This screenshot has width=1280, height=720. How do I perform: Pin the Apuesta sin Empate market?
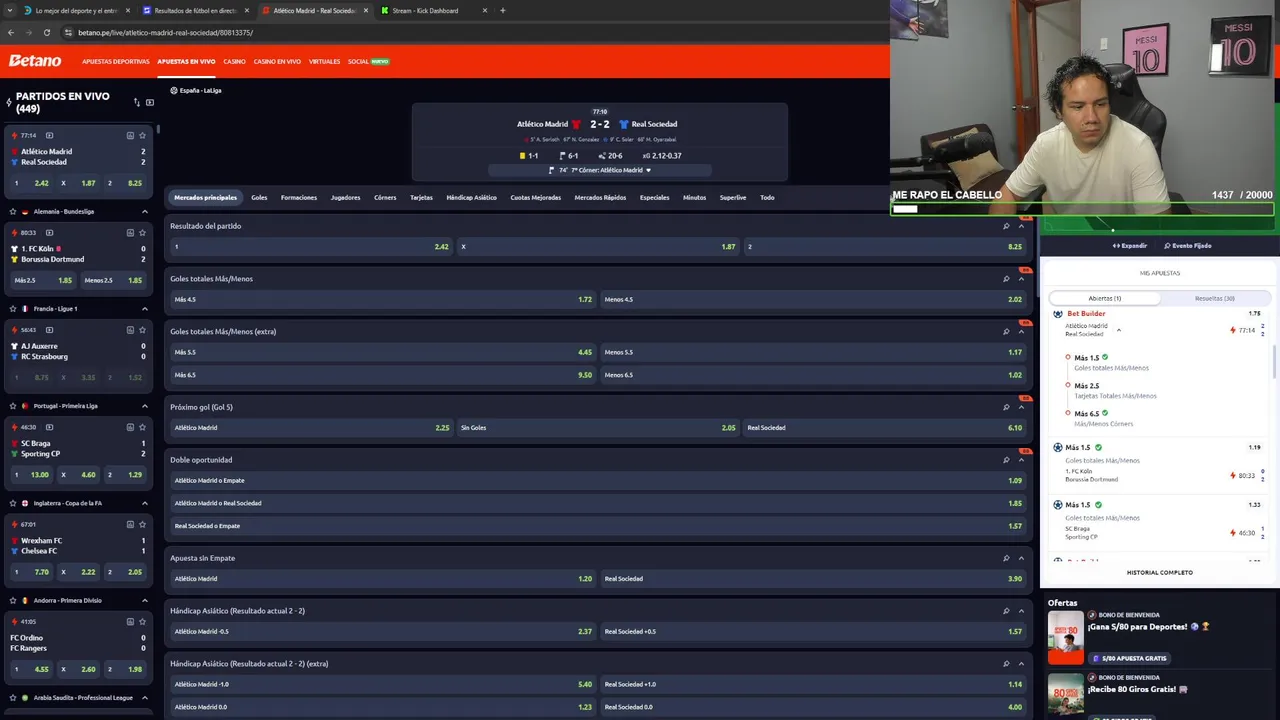[x=1006, y=558]
